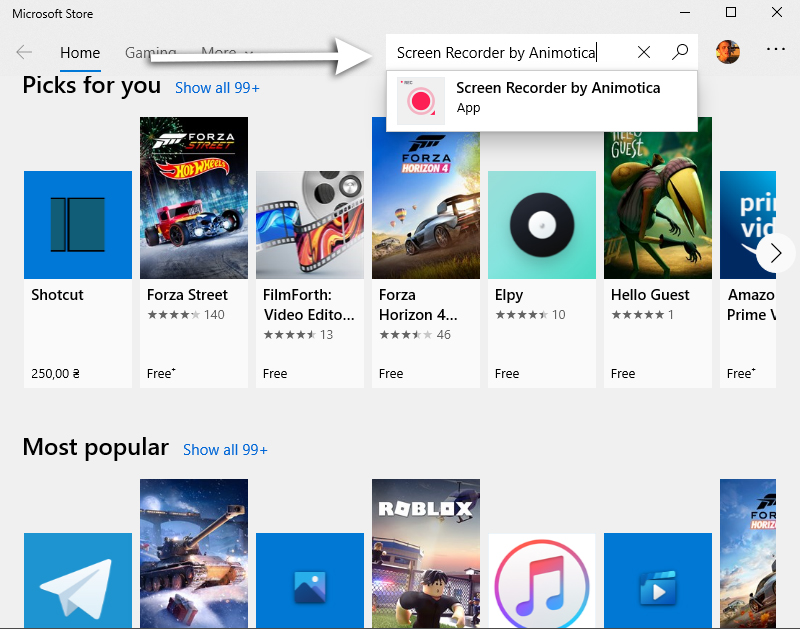Open the user profile avatar
The height and width of the screenshot is (629, 800).
[728, 52]
